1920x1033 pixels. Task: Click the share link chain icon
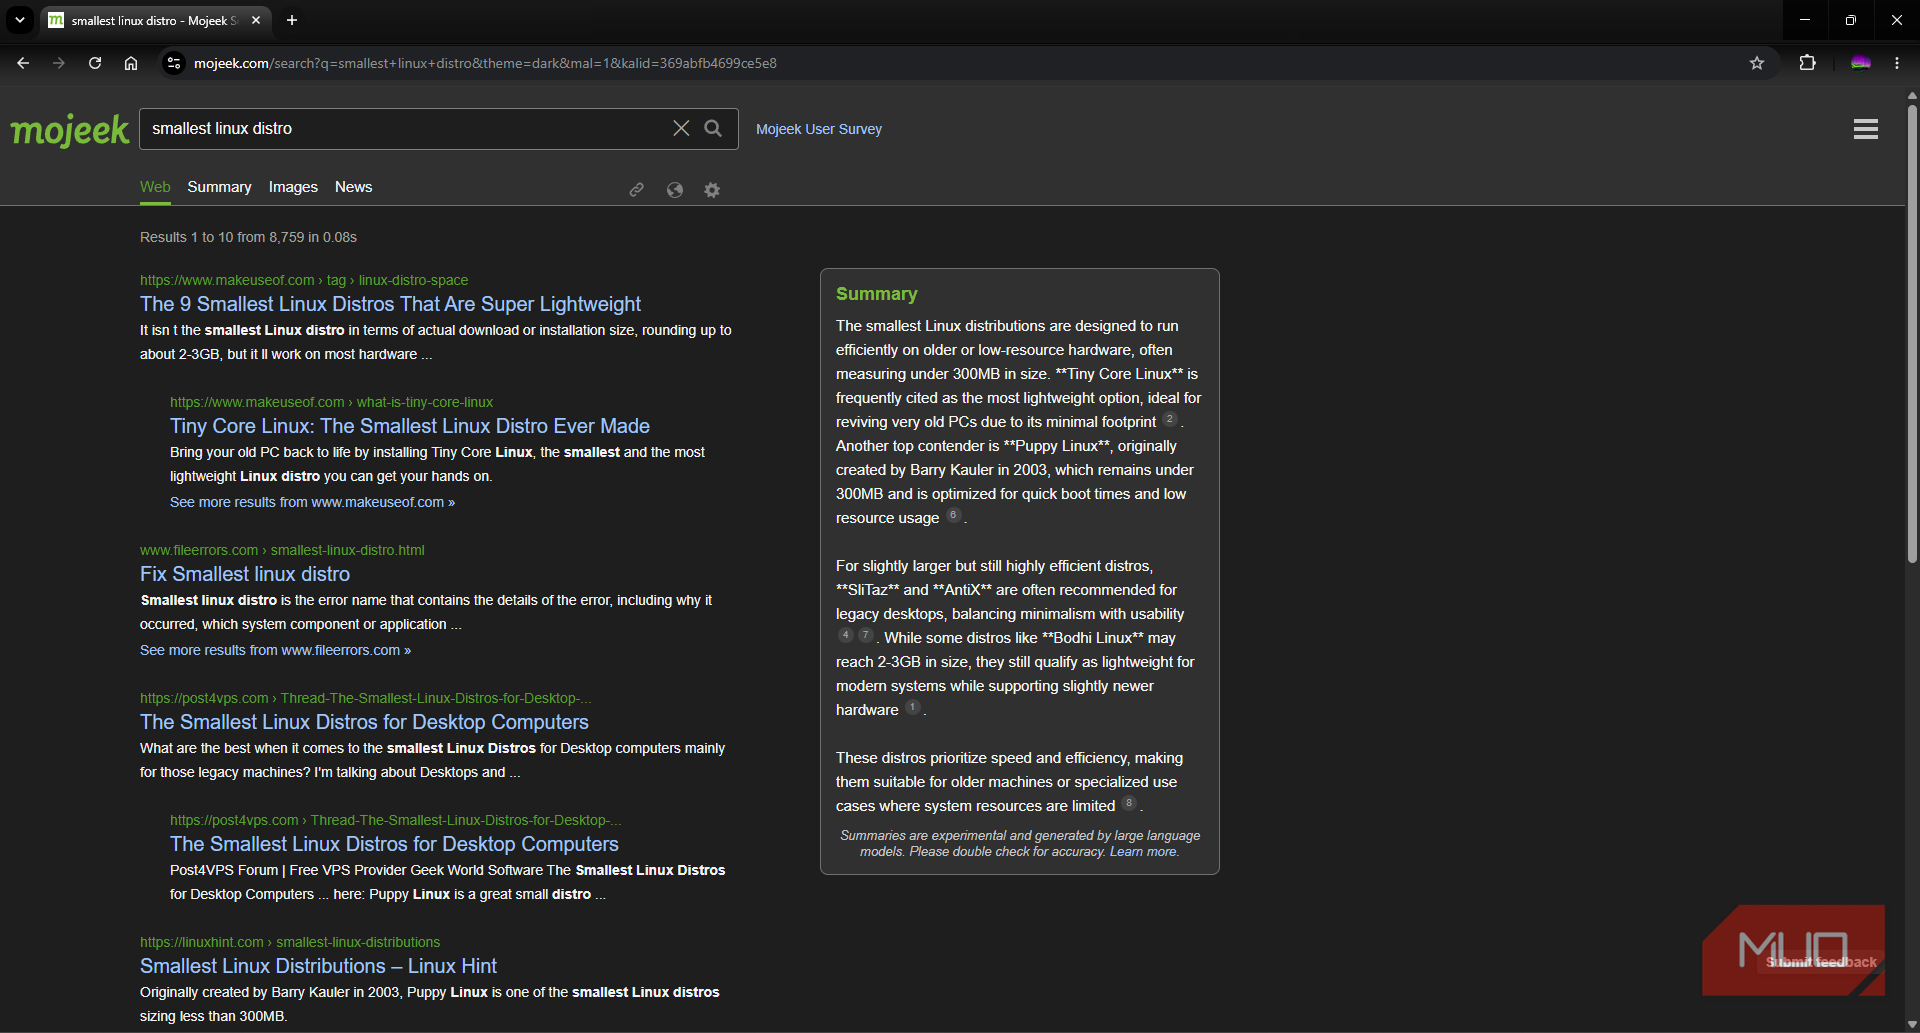636,189
